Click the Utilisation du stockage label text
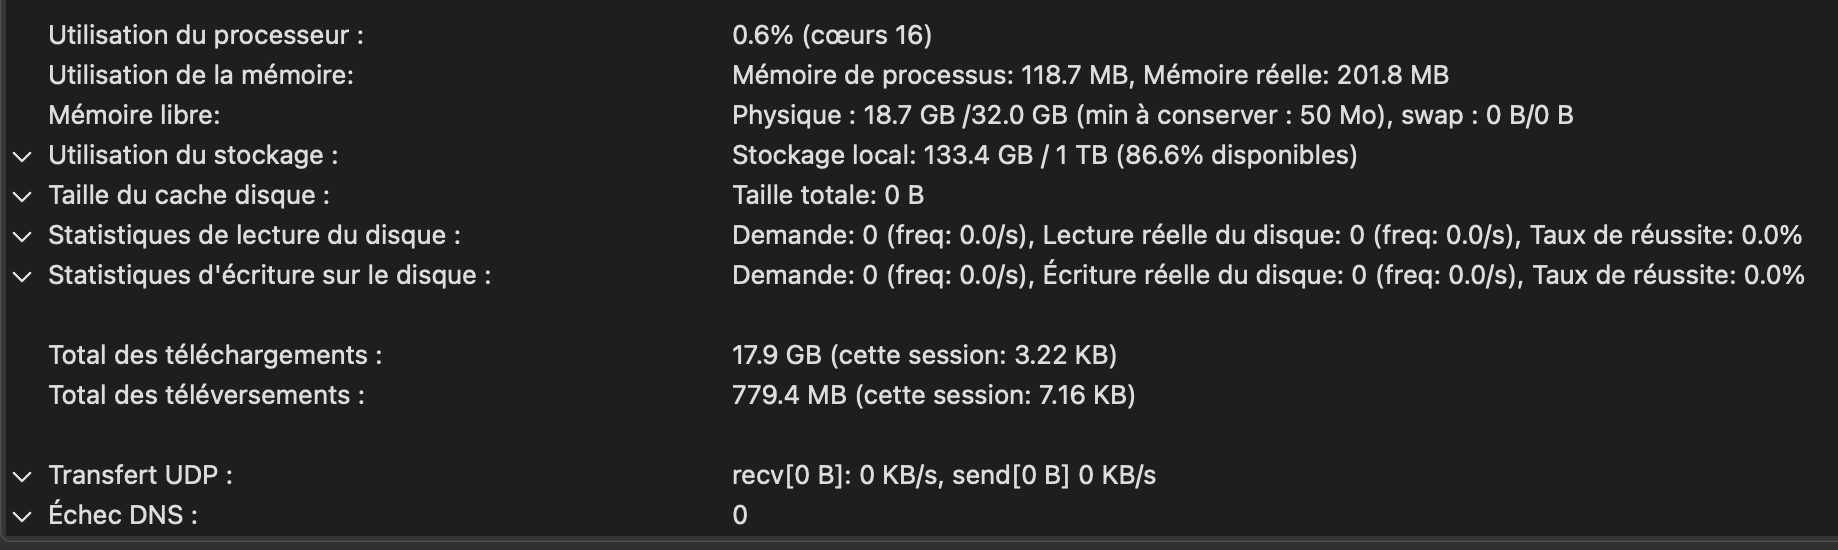This screenshot has width=1838, height=550. click(x=193, y=155)
